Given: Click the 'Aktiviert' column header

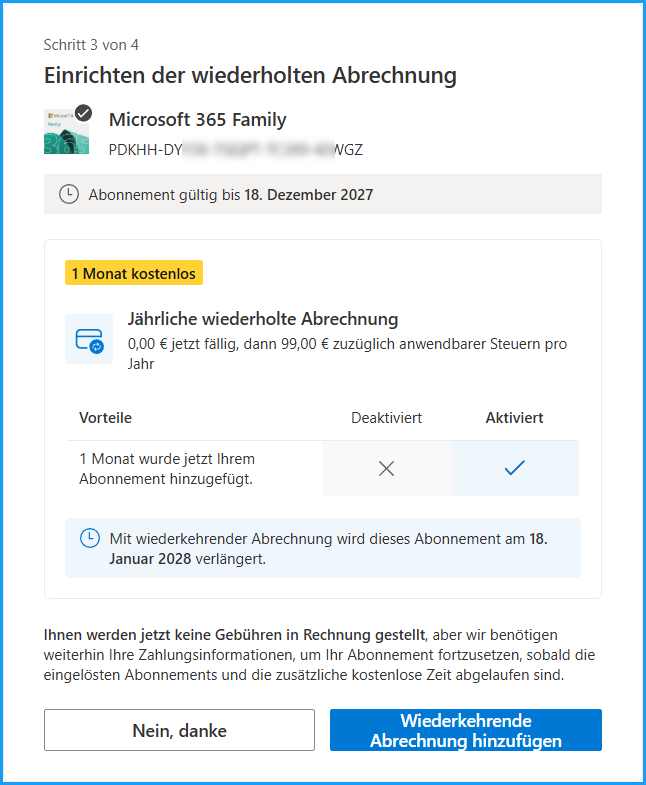Looking at the screenshot, I should (514, 418).
